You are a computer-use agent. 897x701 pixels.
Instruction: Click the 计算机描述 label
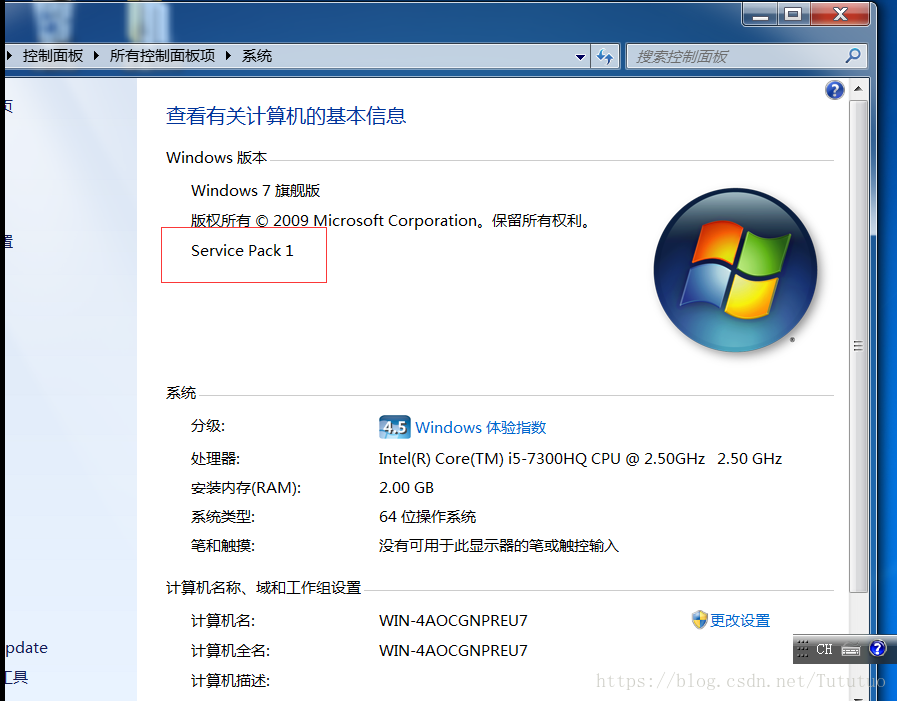click(230, 681)
